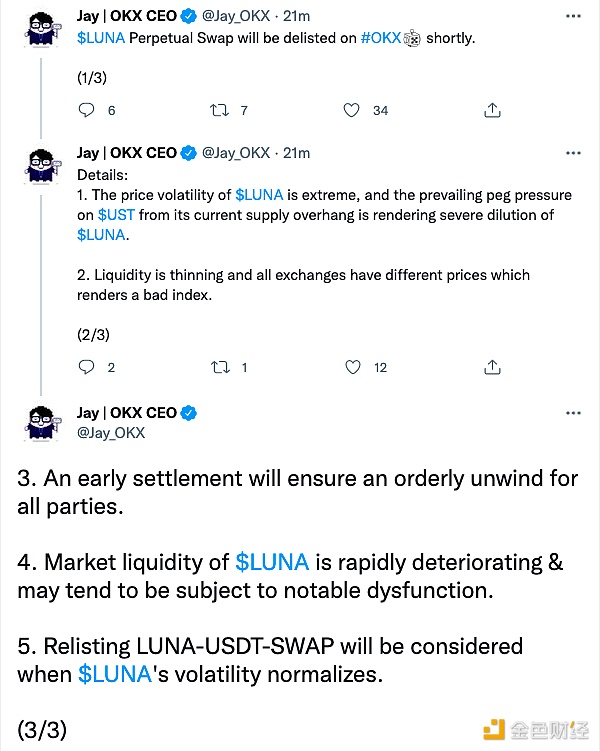
Task: Open $LUNA cashtag in market liquidity sentence
Action: point(272,562)
